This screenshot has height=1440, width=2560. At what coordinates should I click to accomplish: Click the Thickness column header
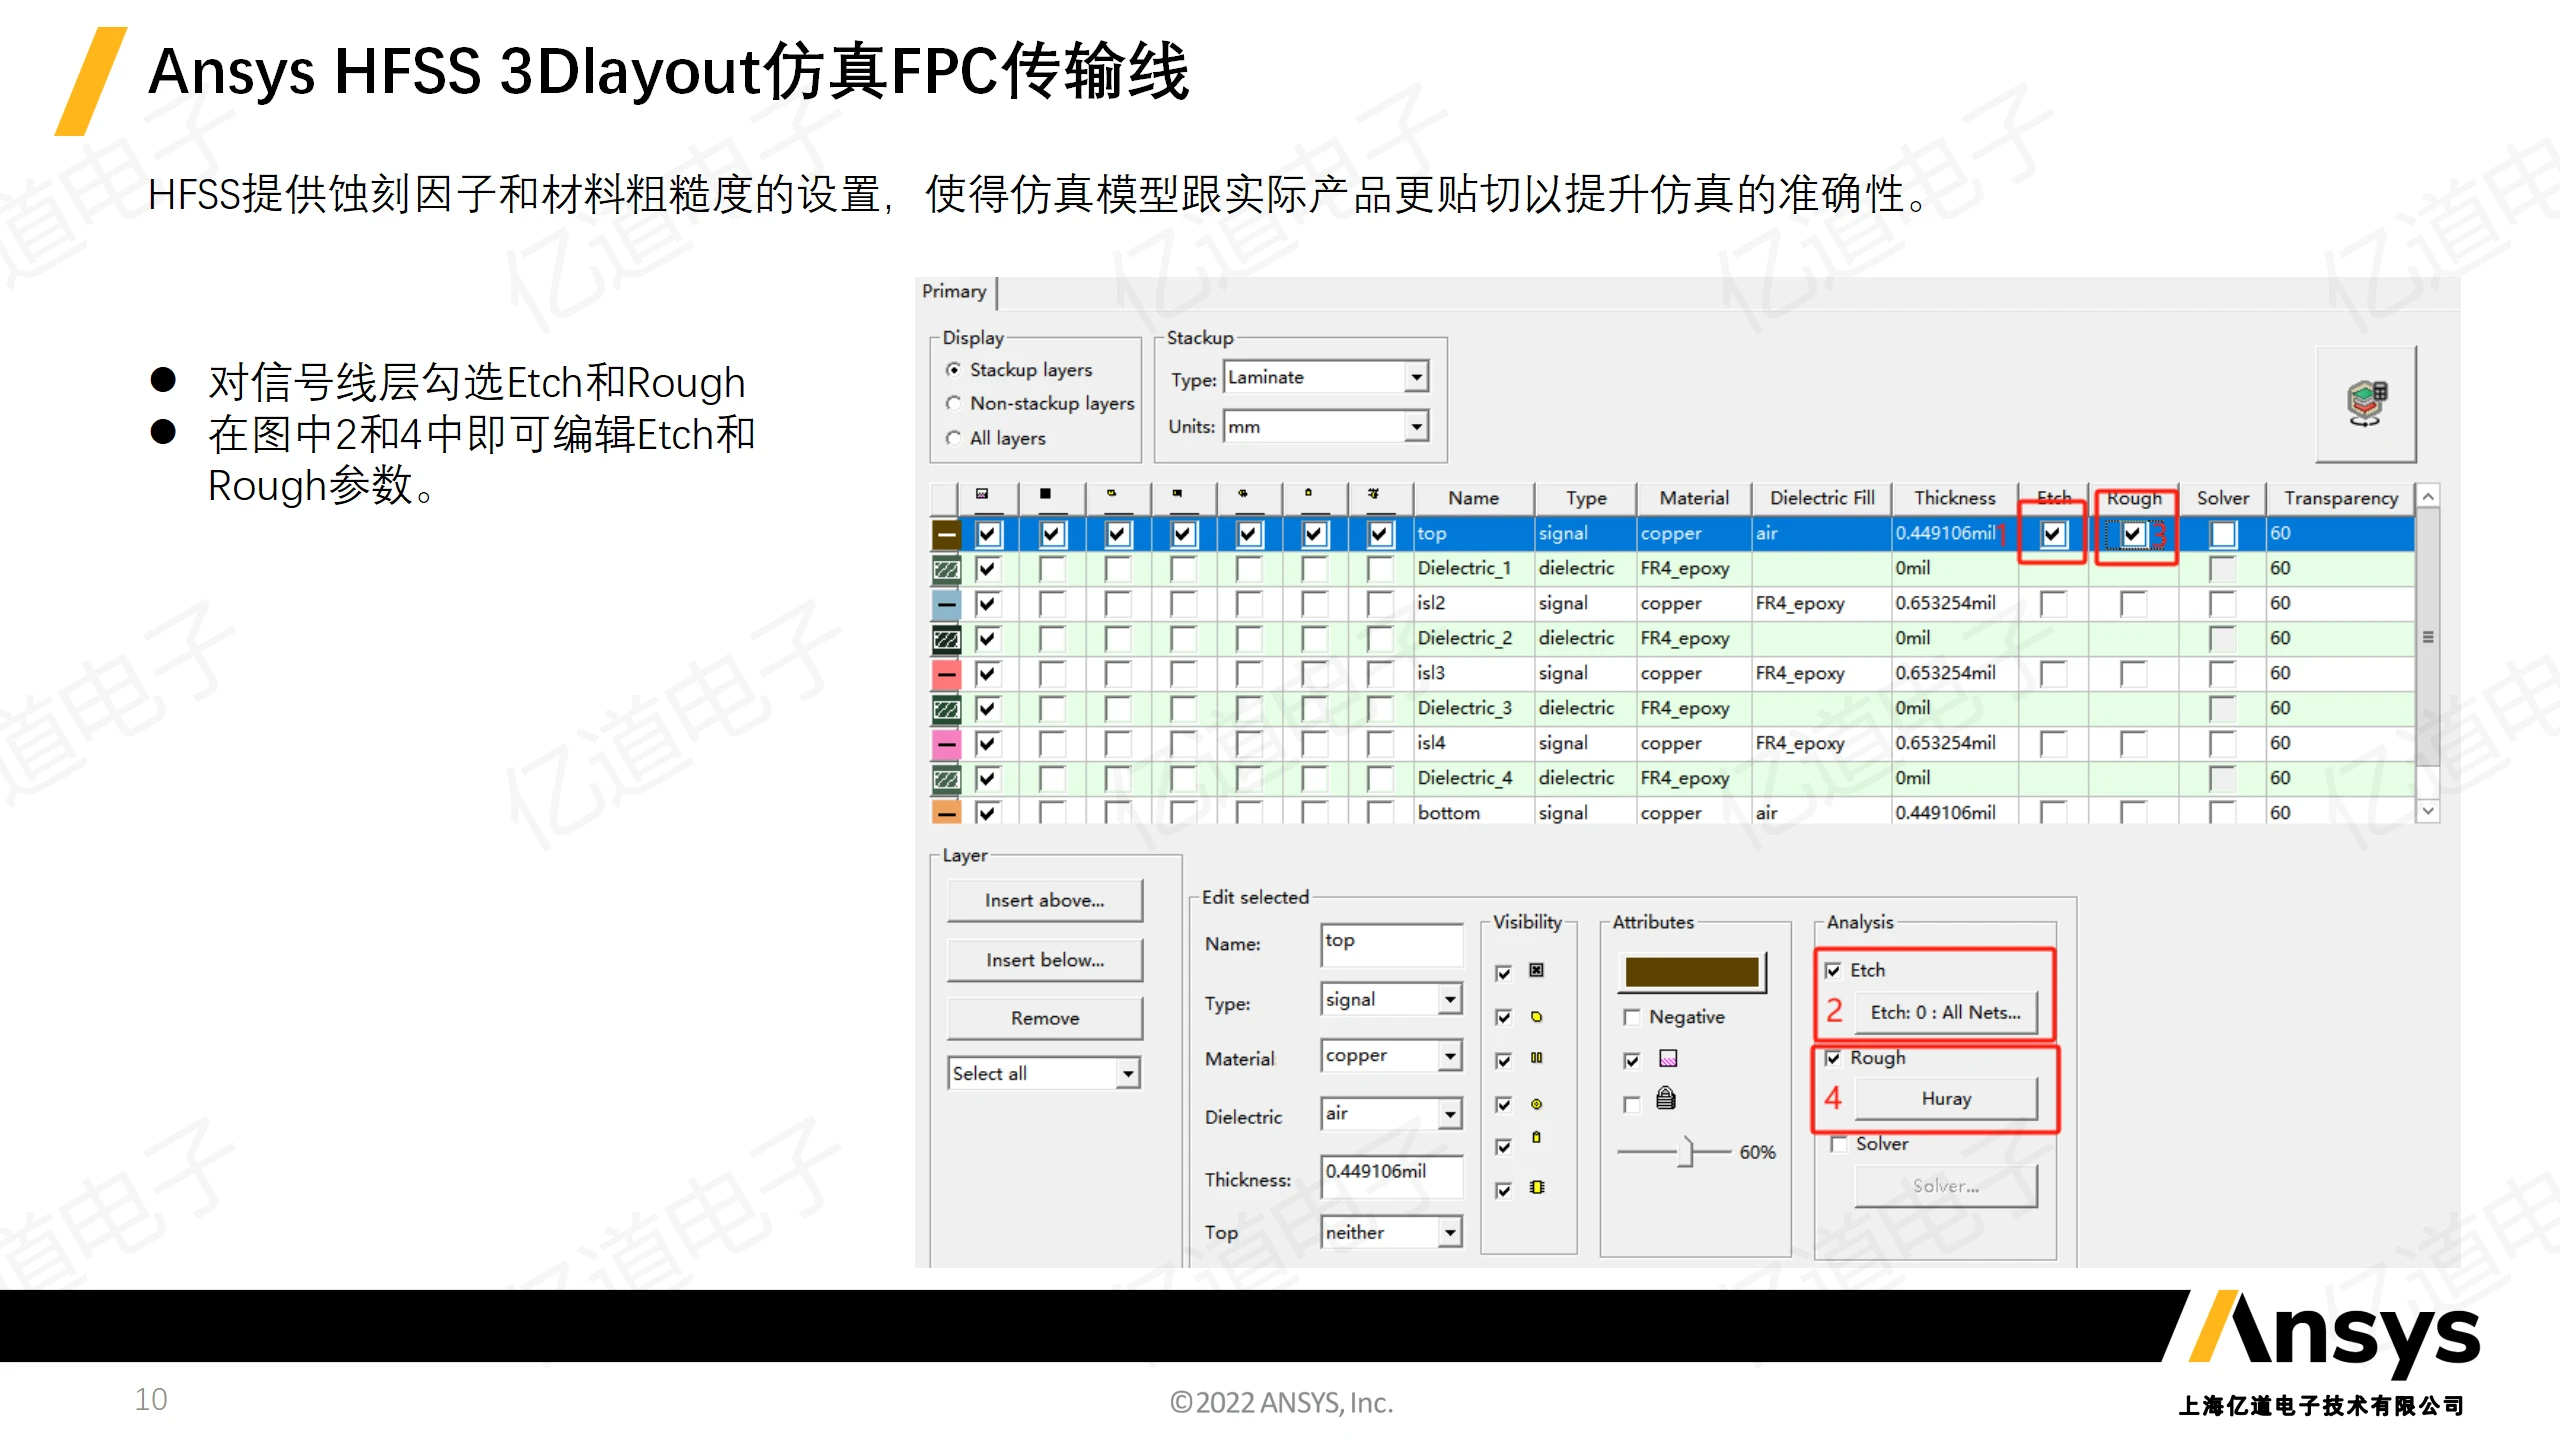pos(1954,498)
